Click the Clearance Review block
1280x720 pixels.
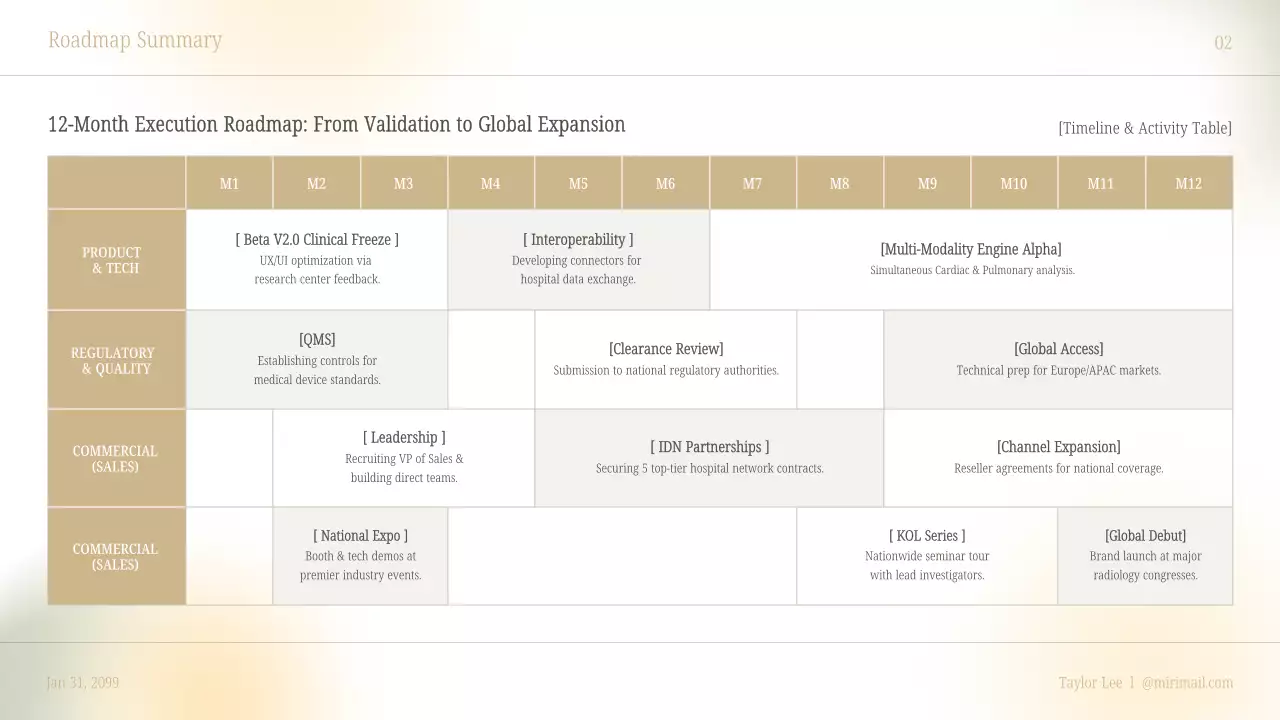click(x=666, y=359)
